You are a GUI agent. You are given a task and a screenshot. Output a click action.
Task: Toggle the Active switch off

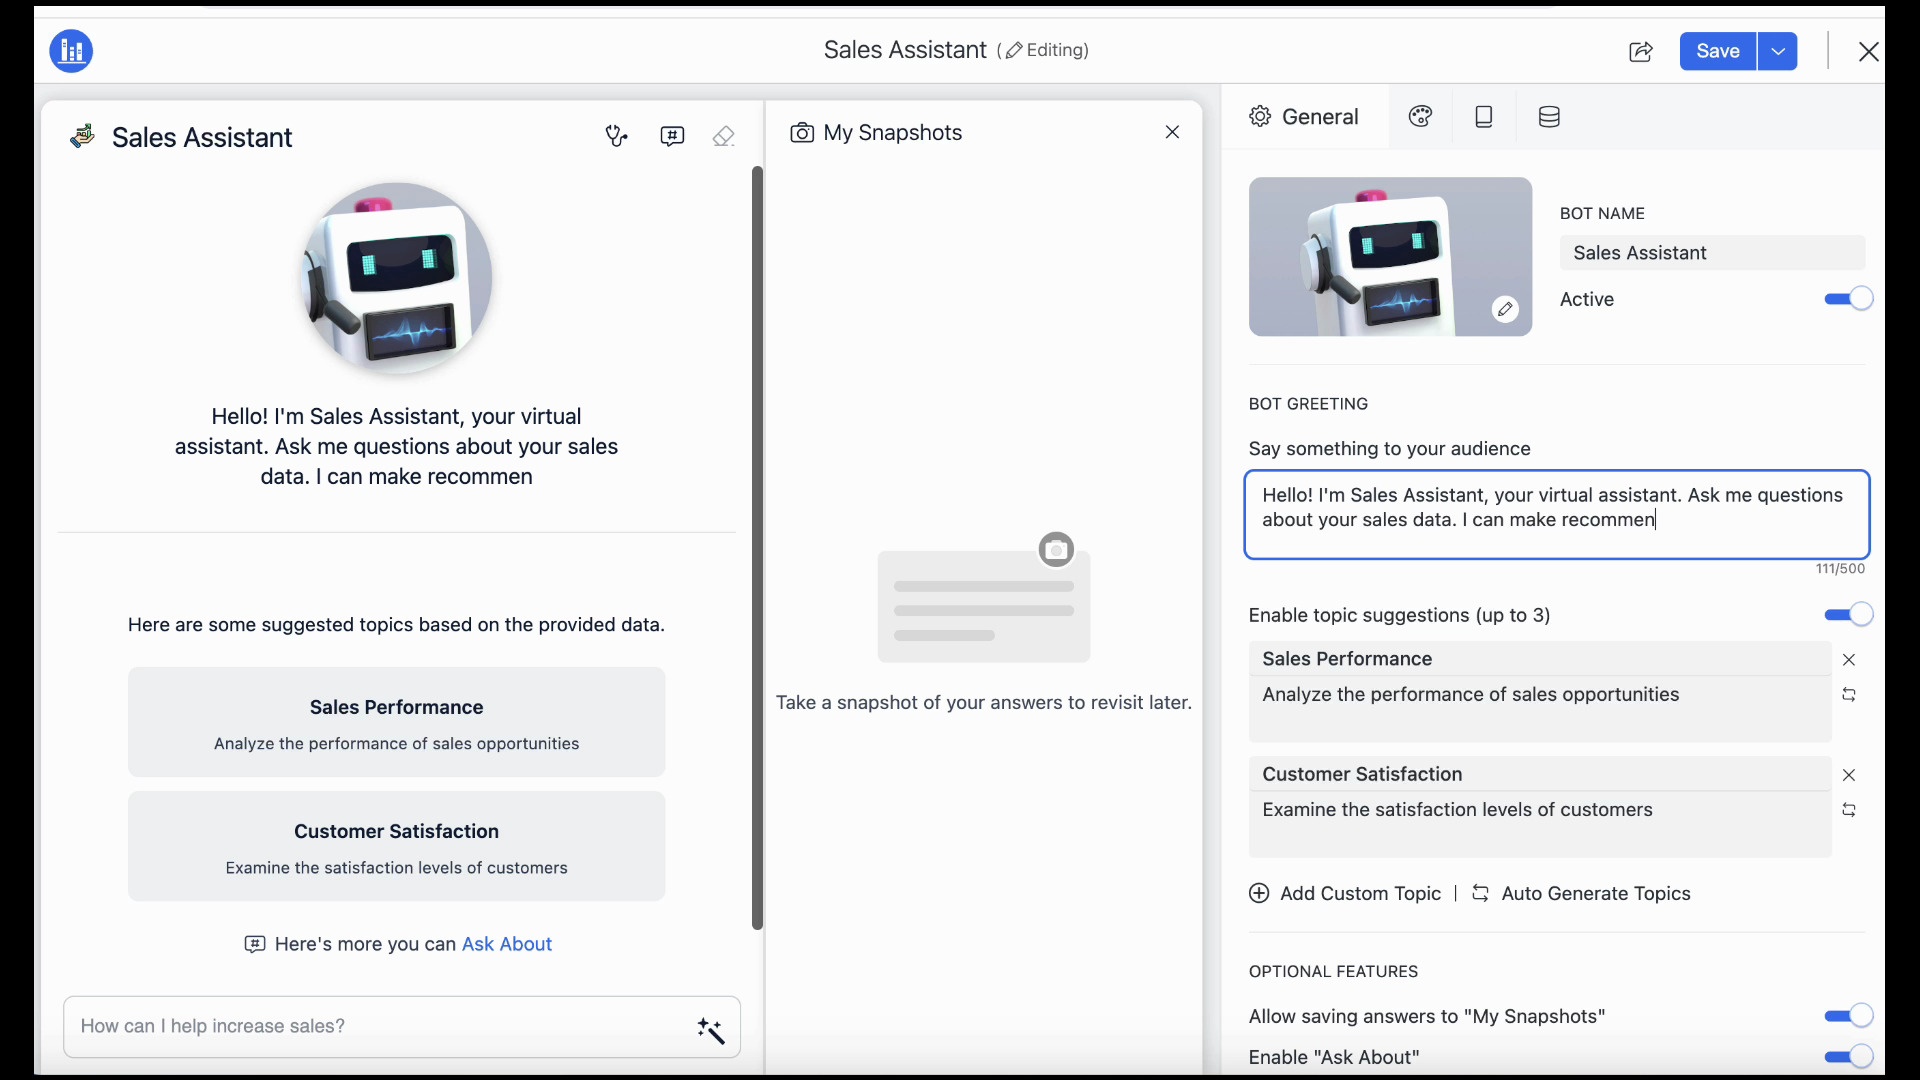tap(1847, 298)
